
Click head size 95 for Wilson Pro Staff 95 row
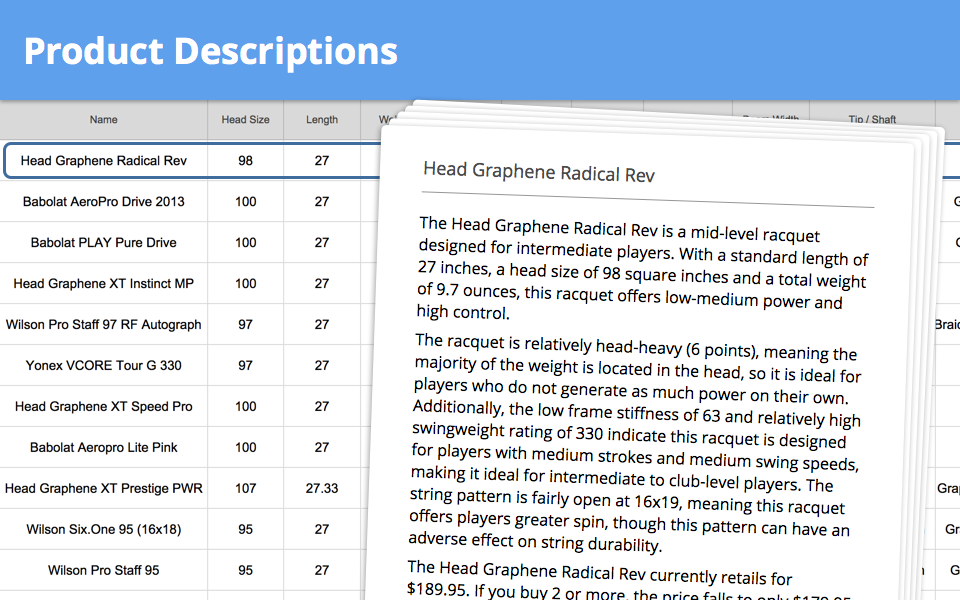246,571
